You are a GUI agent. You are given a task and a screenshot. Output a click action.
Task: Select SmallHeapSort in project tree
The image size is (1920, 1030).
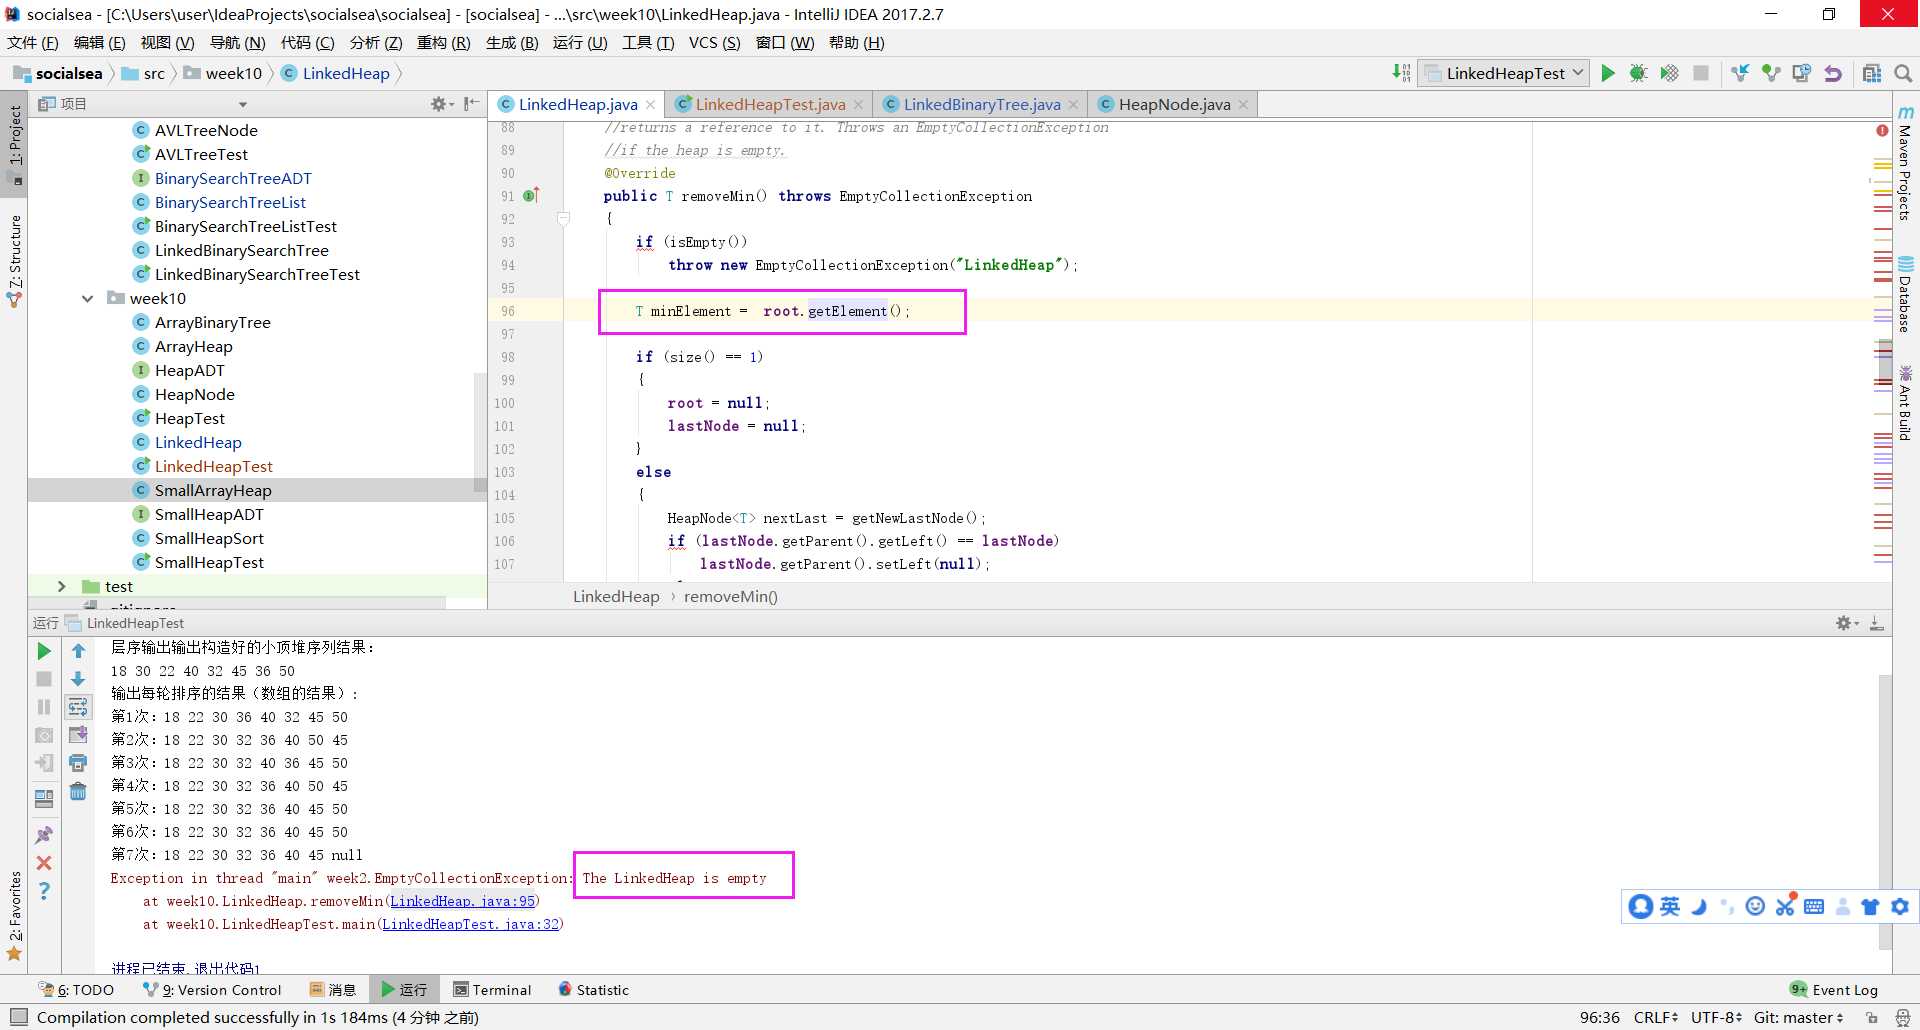click(209, 538)
